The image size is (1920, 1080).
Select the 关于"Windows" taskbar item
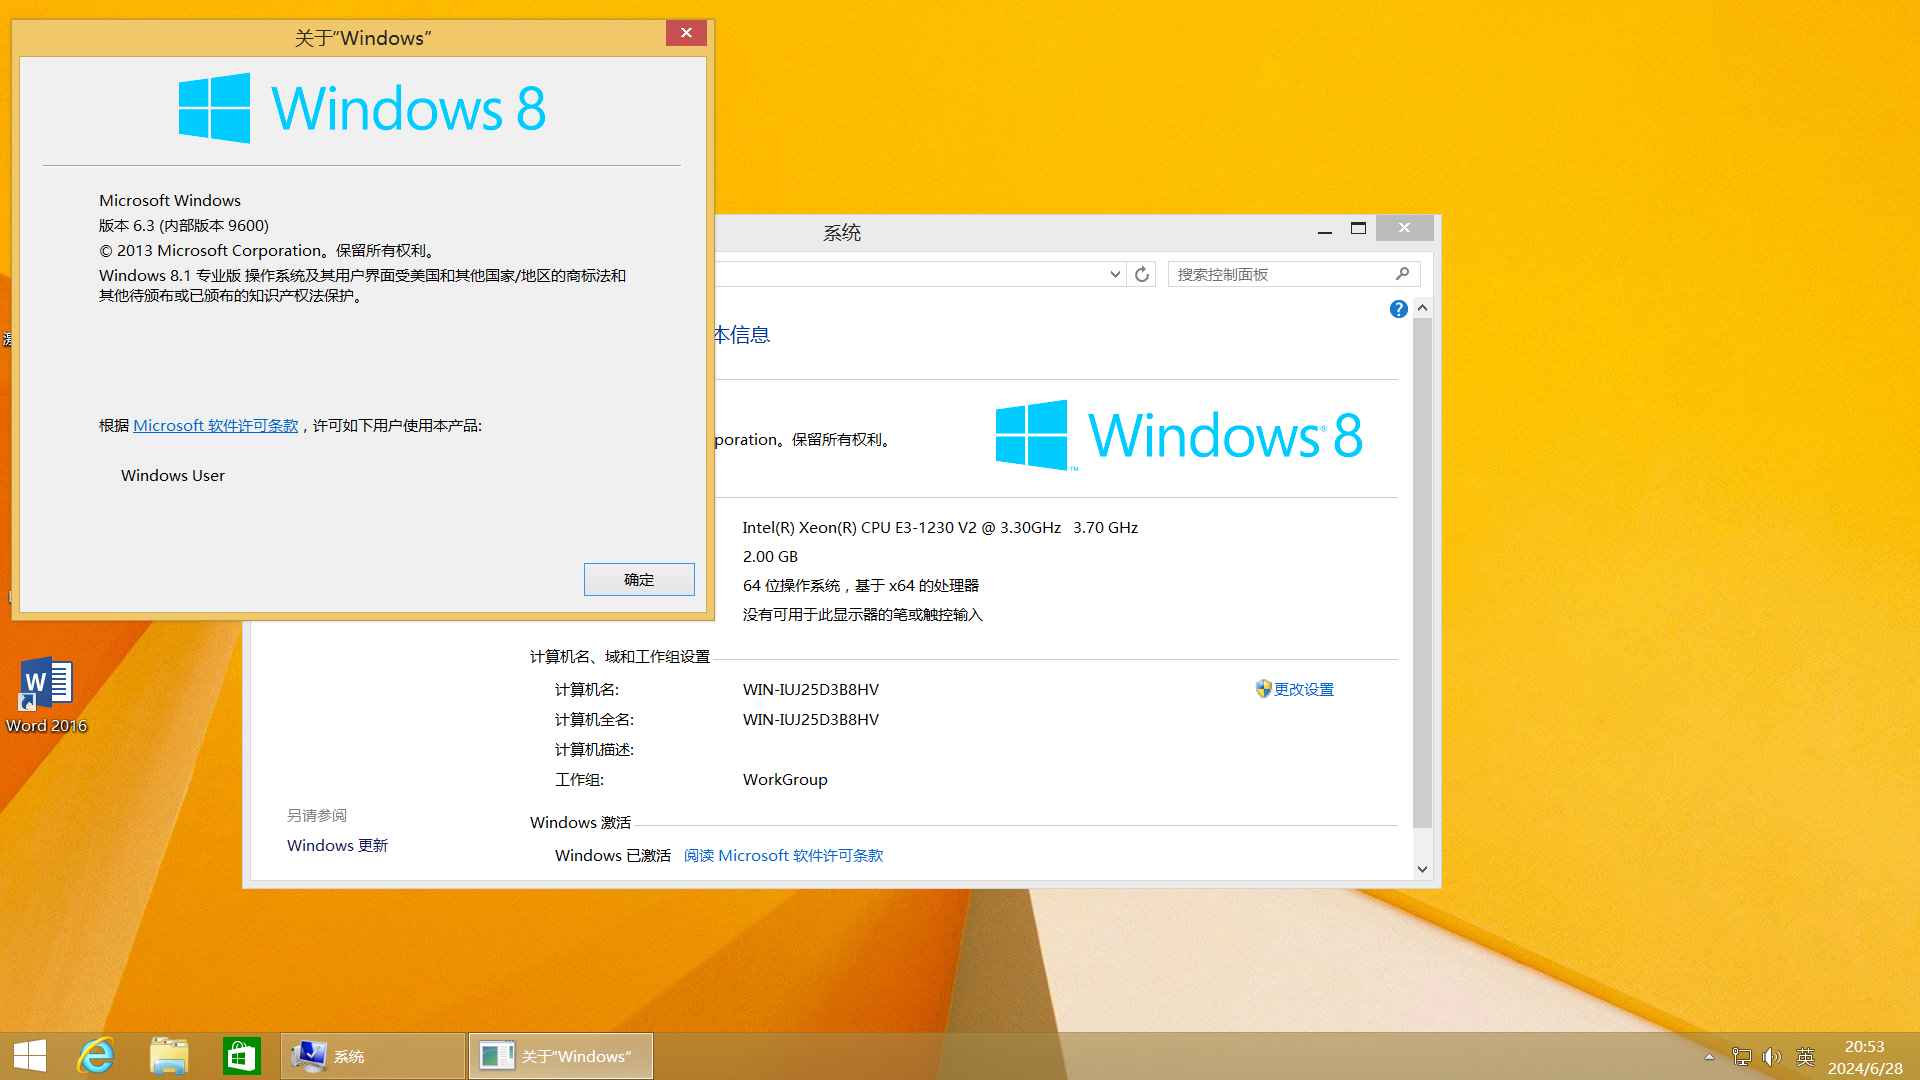click(560, 1056)
